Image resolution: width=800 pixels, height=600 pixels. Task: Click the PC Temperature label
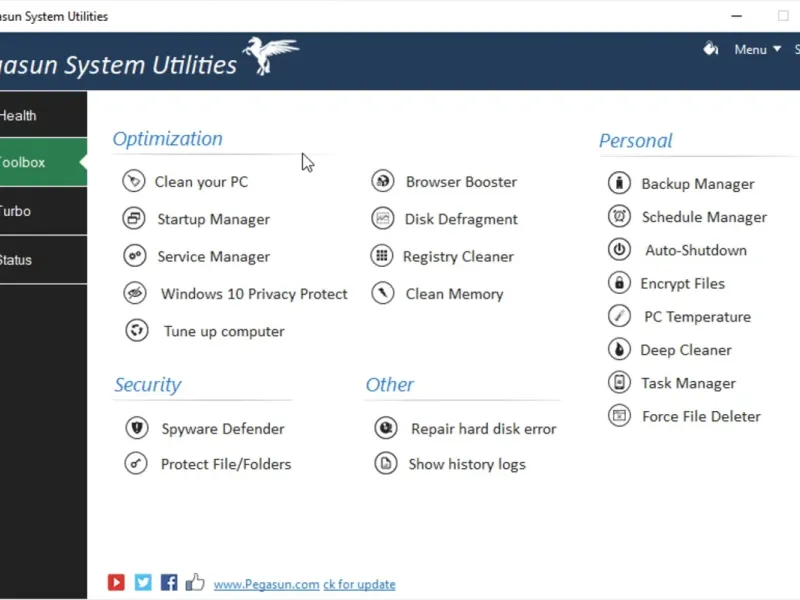697,317
